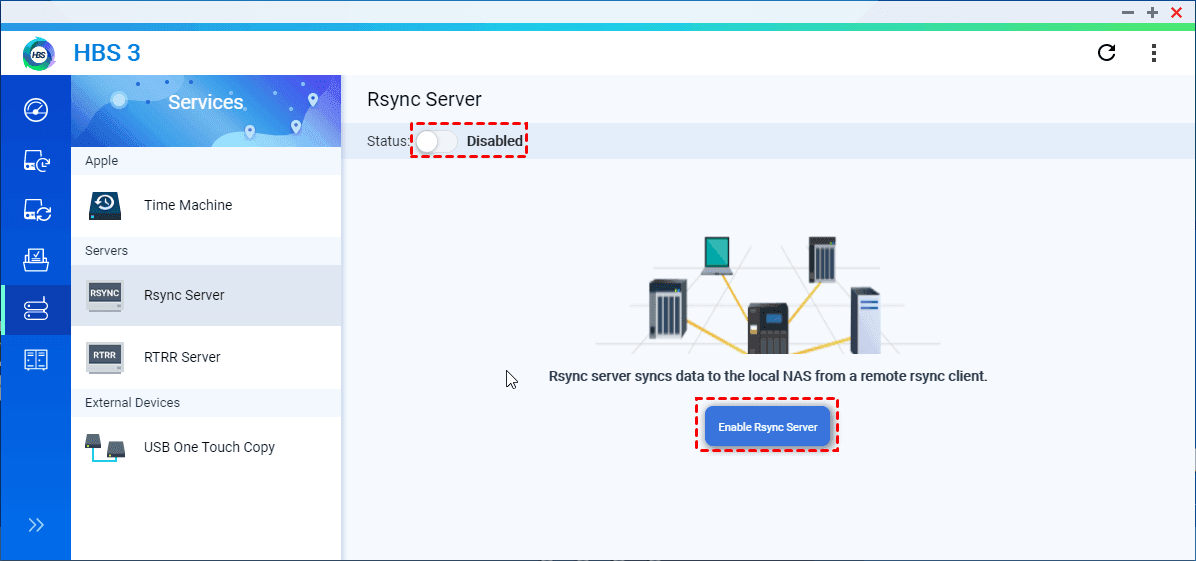Expand the sidebar with double chevron
Image resolution: width=1196 pixels, height=561 pixels.
coord(36,525)
